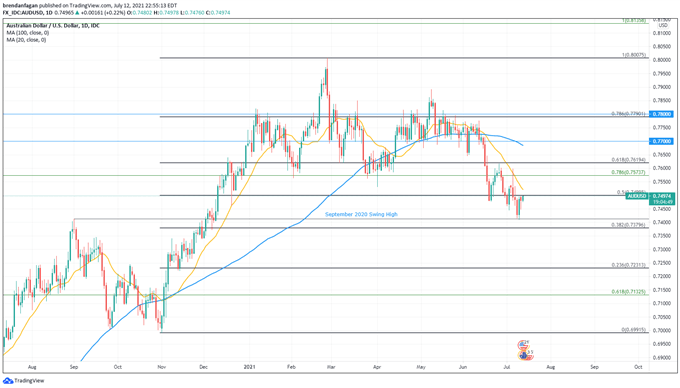Select the September 2020 Swing High text label

click(x=361, y=214)
